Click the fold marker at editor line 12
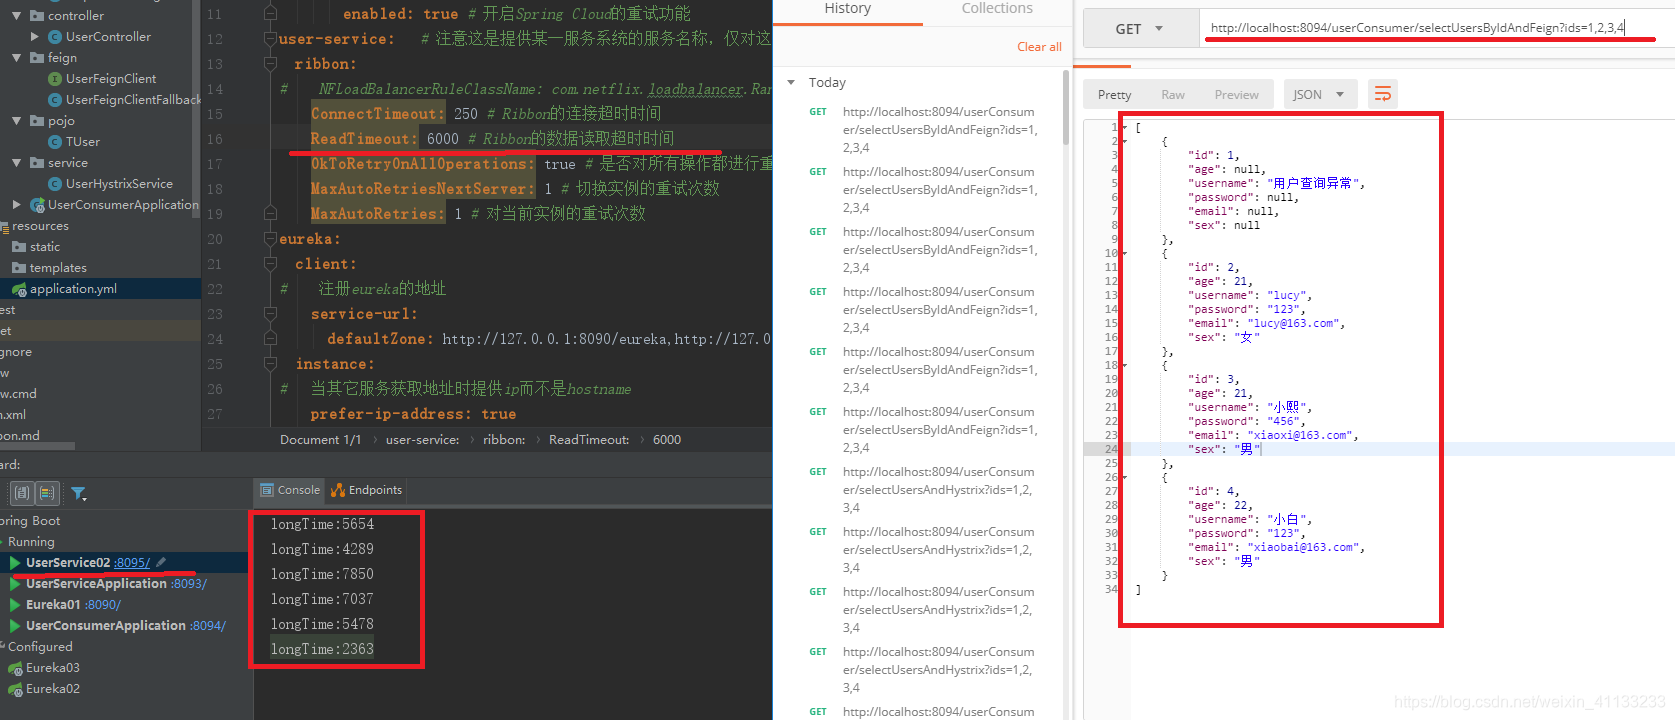The width and height of the screenshot is (1675, 720). (x=270, y=39)
